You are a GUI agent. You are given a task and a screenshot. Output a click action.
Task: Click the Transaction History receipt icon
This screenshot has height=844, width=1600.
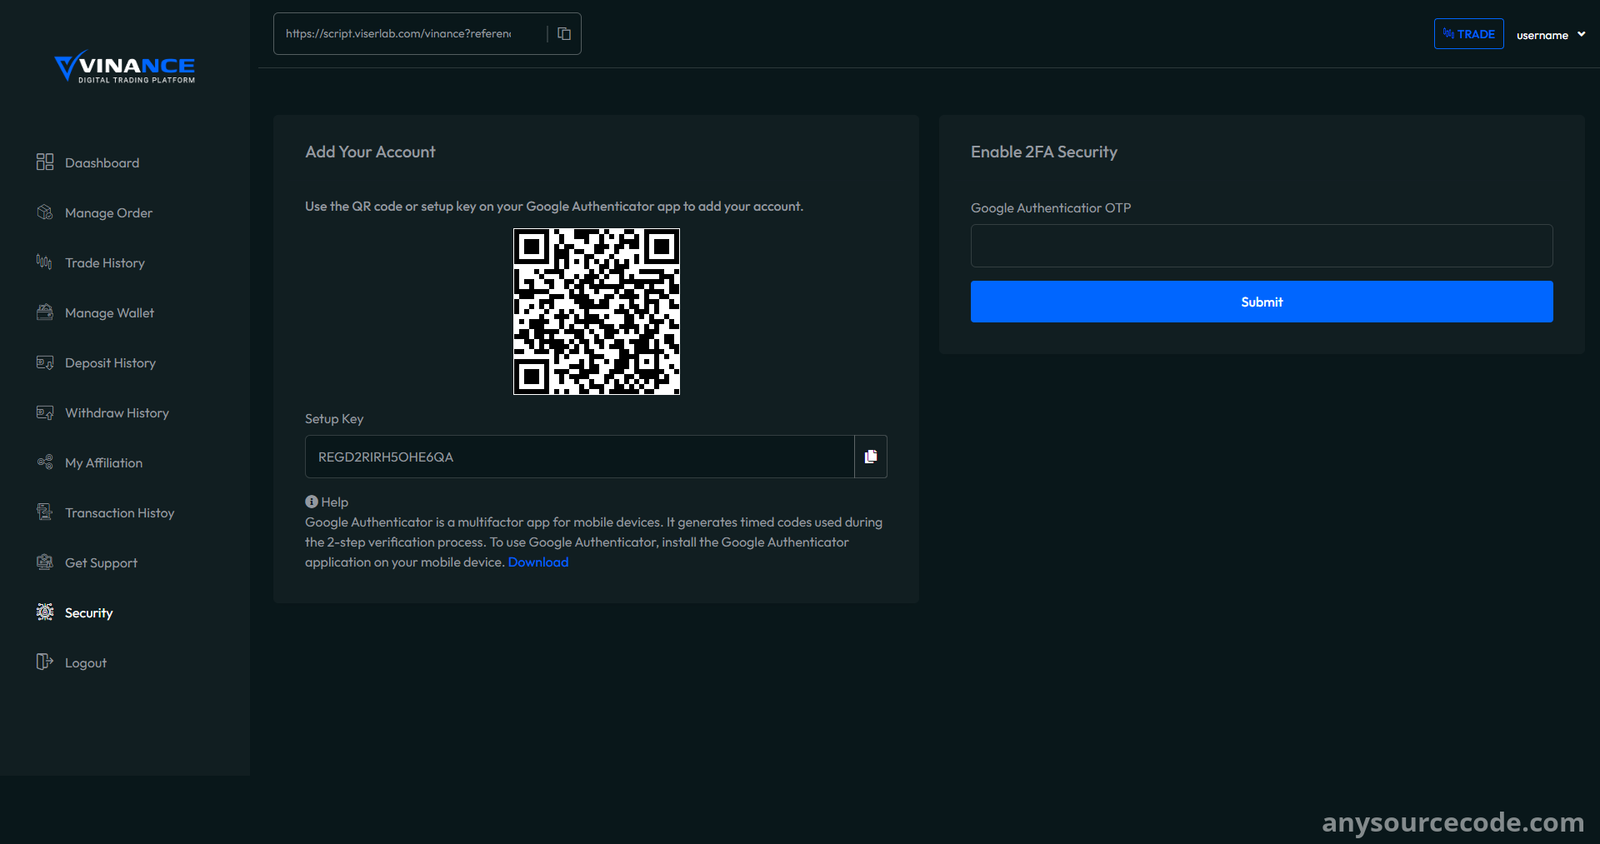coord(45,512)
